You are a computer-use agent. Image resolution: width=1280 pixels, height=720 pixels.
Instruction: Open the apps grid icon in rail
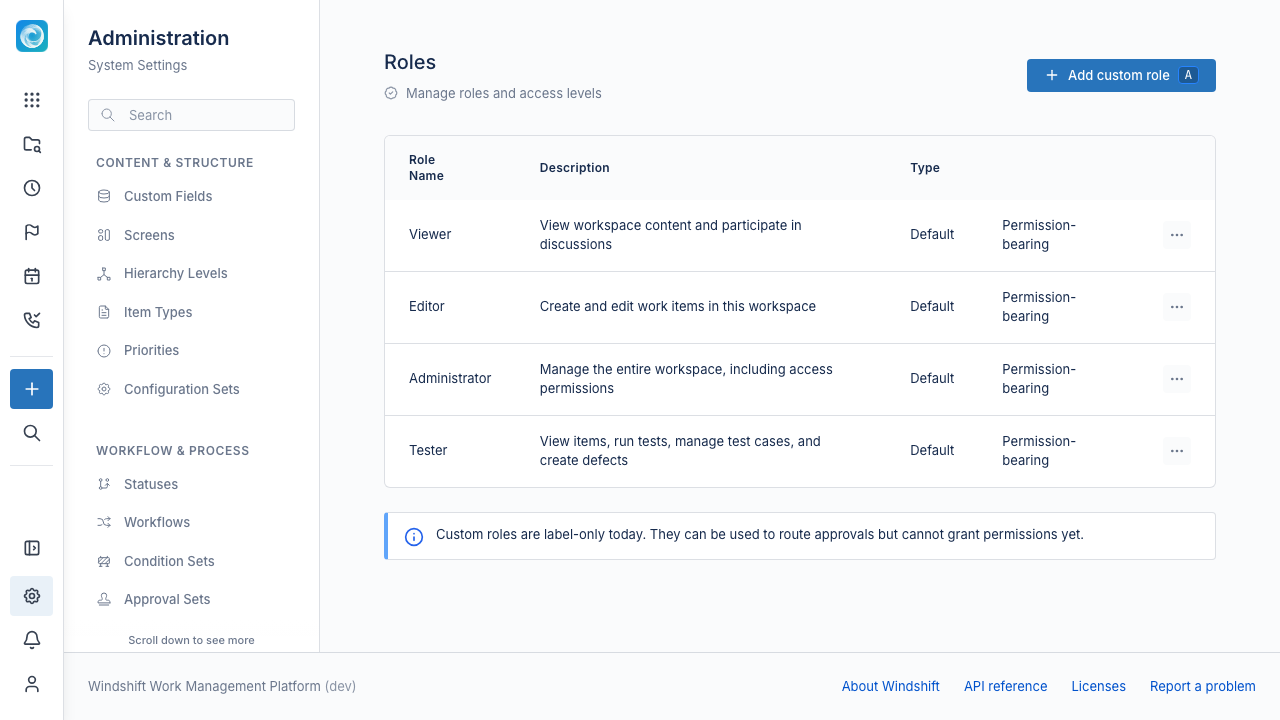pyautogui.click(x=32, y=100)
